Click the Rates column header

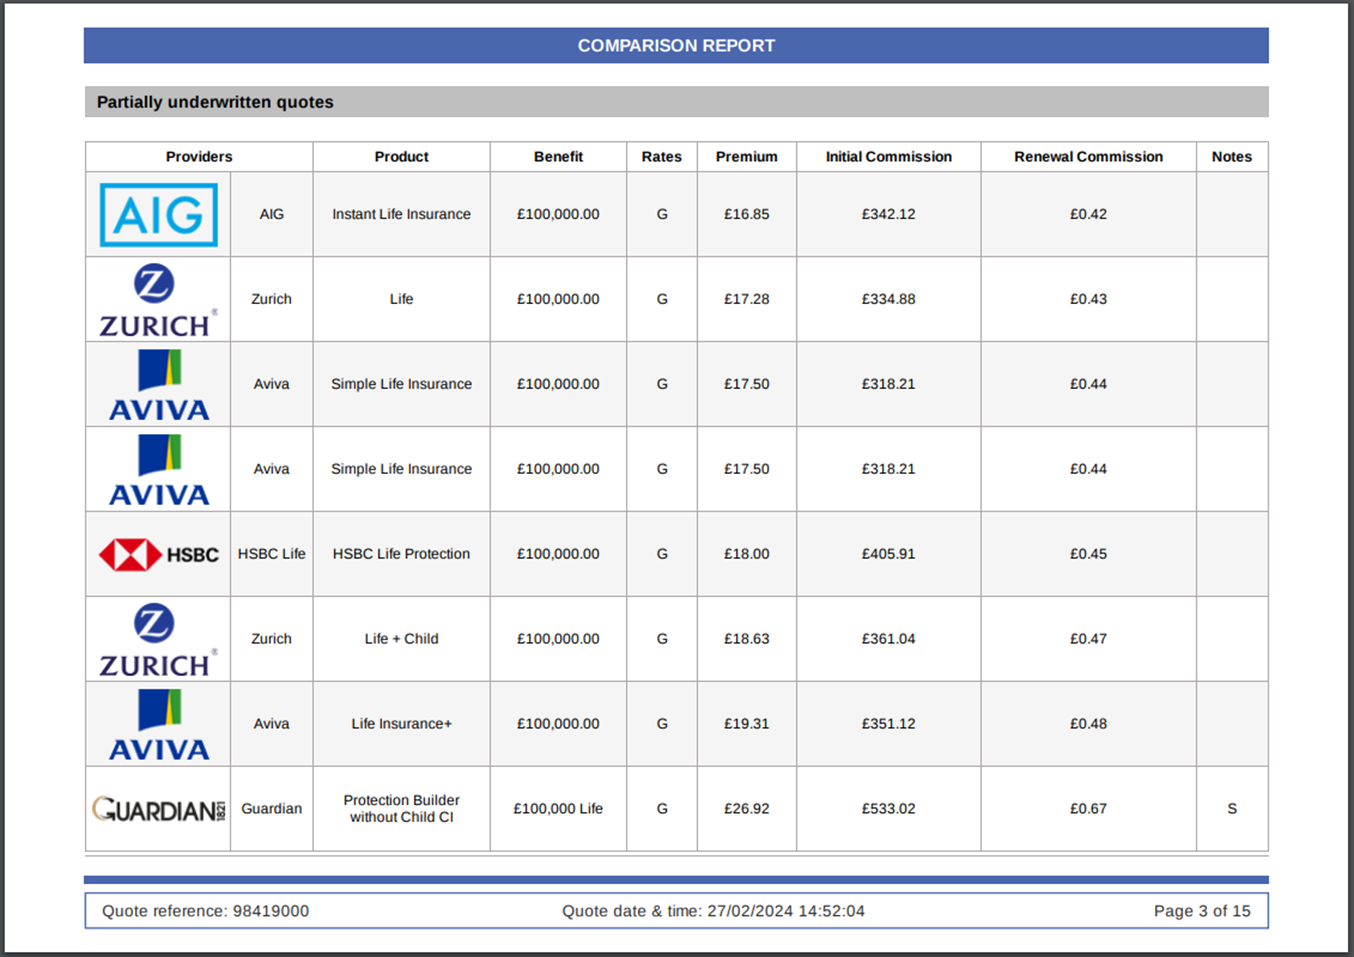(662, 157)
